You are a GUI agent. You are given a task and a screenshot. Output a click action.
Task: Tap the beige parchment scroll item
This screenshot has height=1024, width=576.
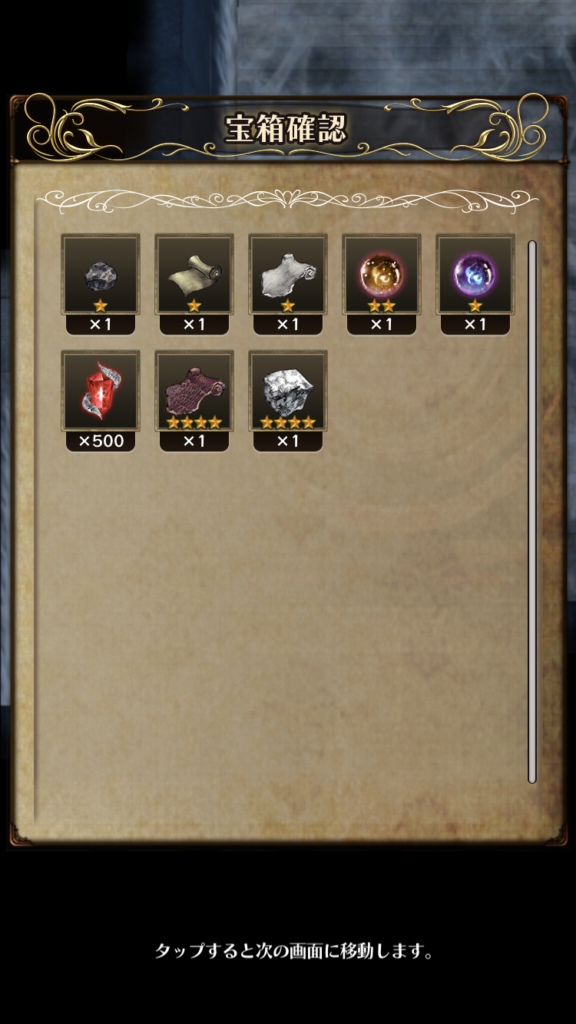click(x=194, y=274)
